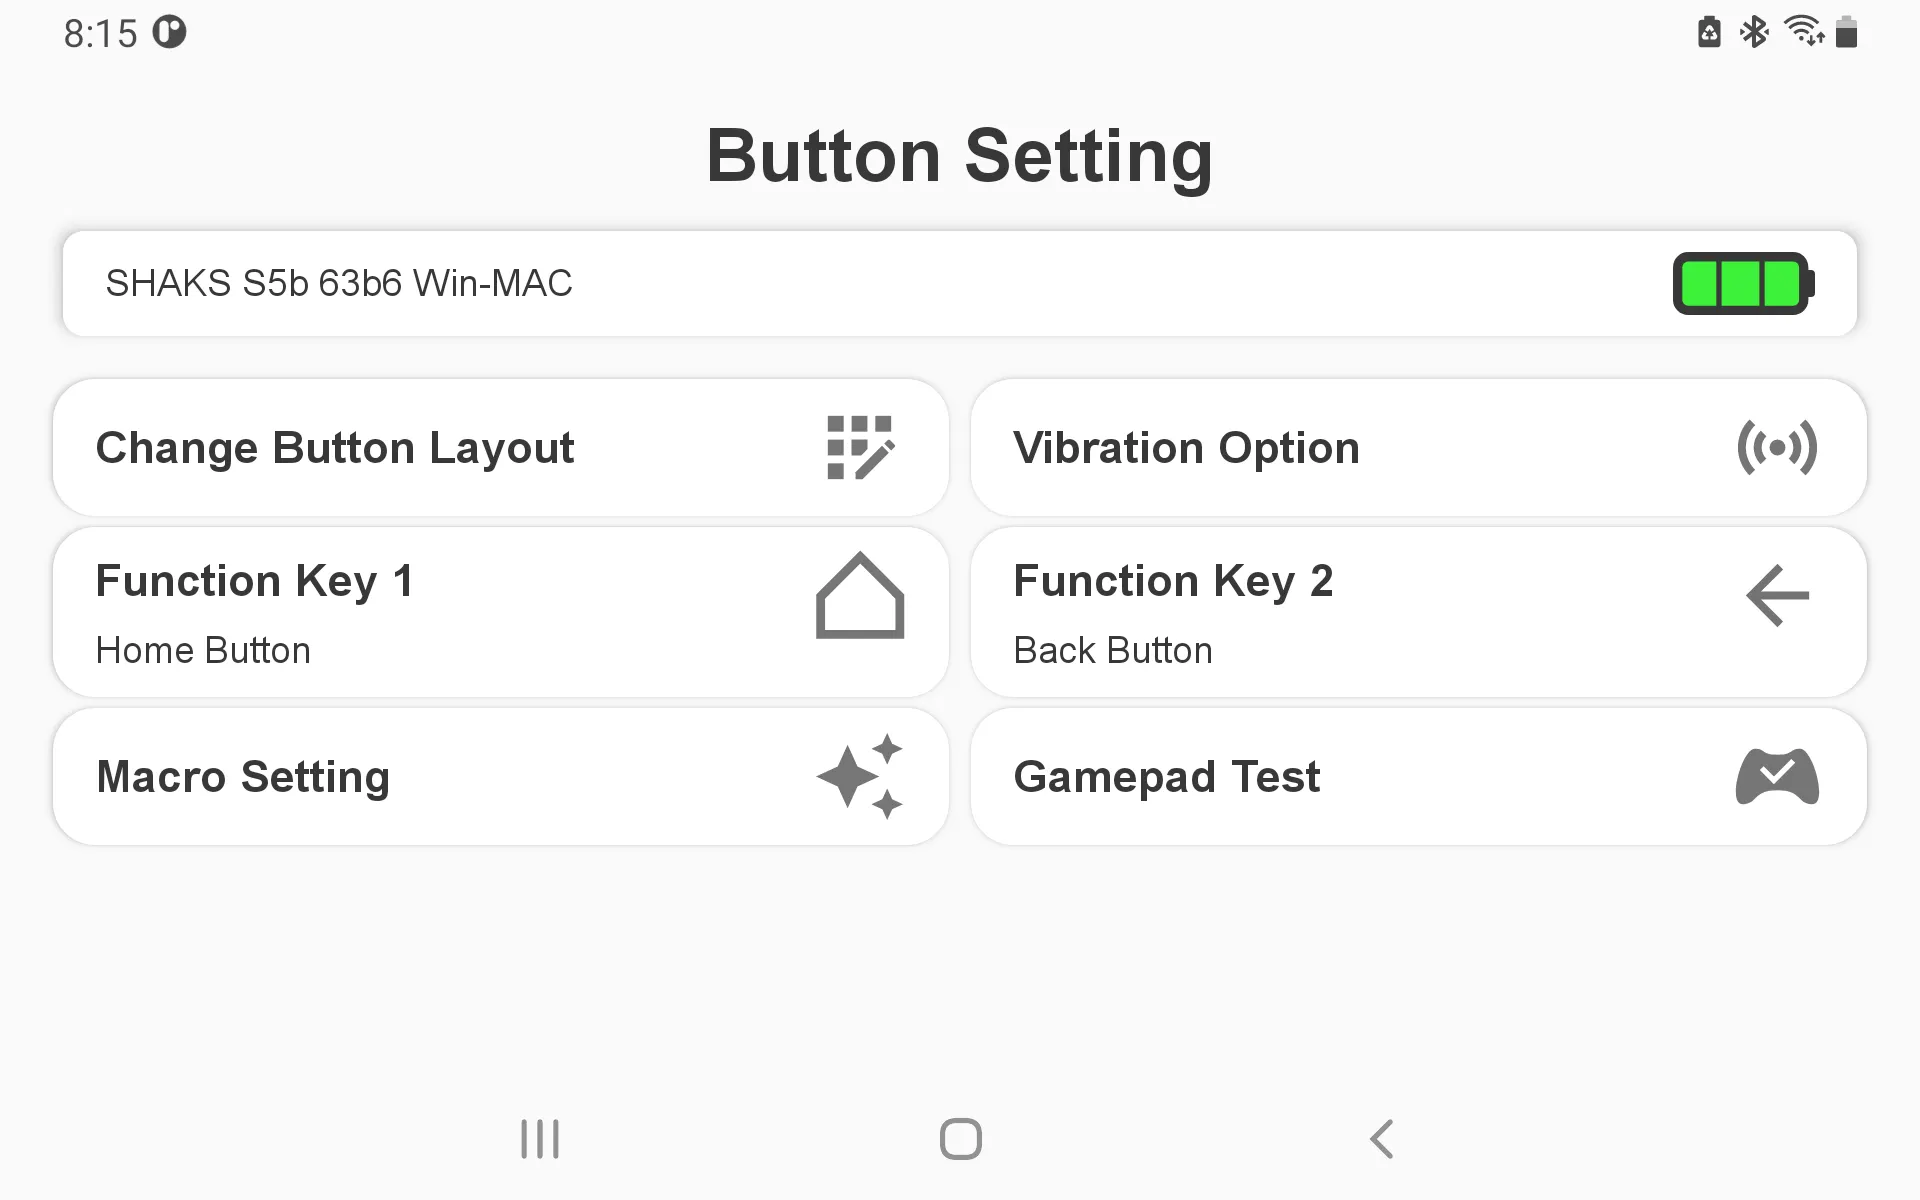Tap the SHAKS S5b 63b6 device name

point(339,284)
